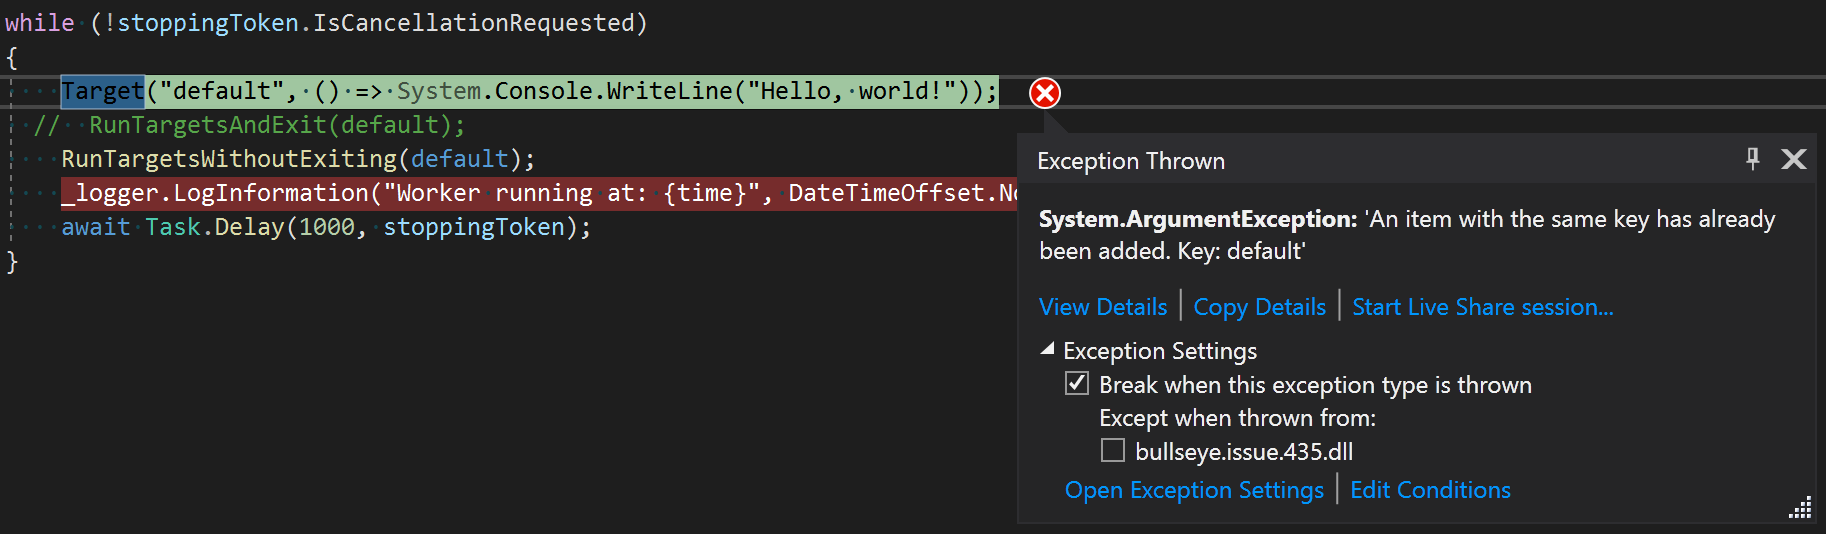Open Exception Settings link
The height and width of the screenshot is (534, 1826).
point(1194,490)
